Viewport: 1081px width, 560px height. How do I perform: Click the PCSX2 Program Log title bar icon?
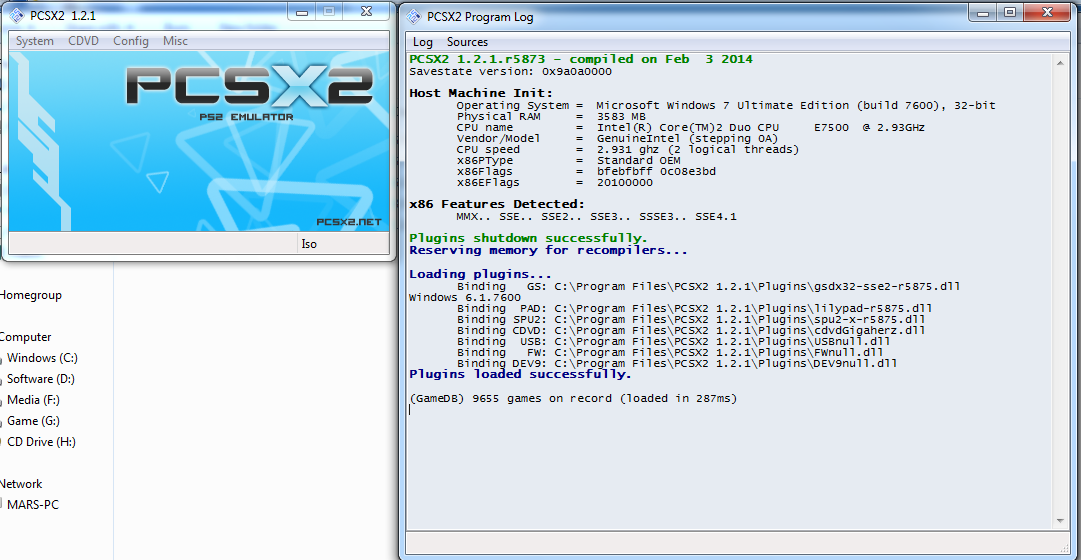(x=413, y=17)
